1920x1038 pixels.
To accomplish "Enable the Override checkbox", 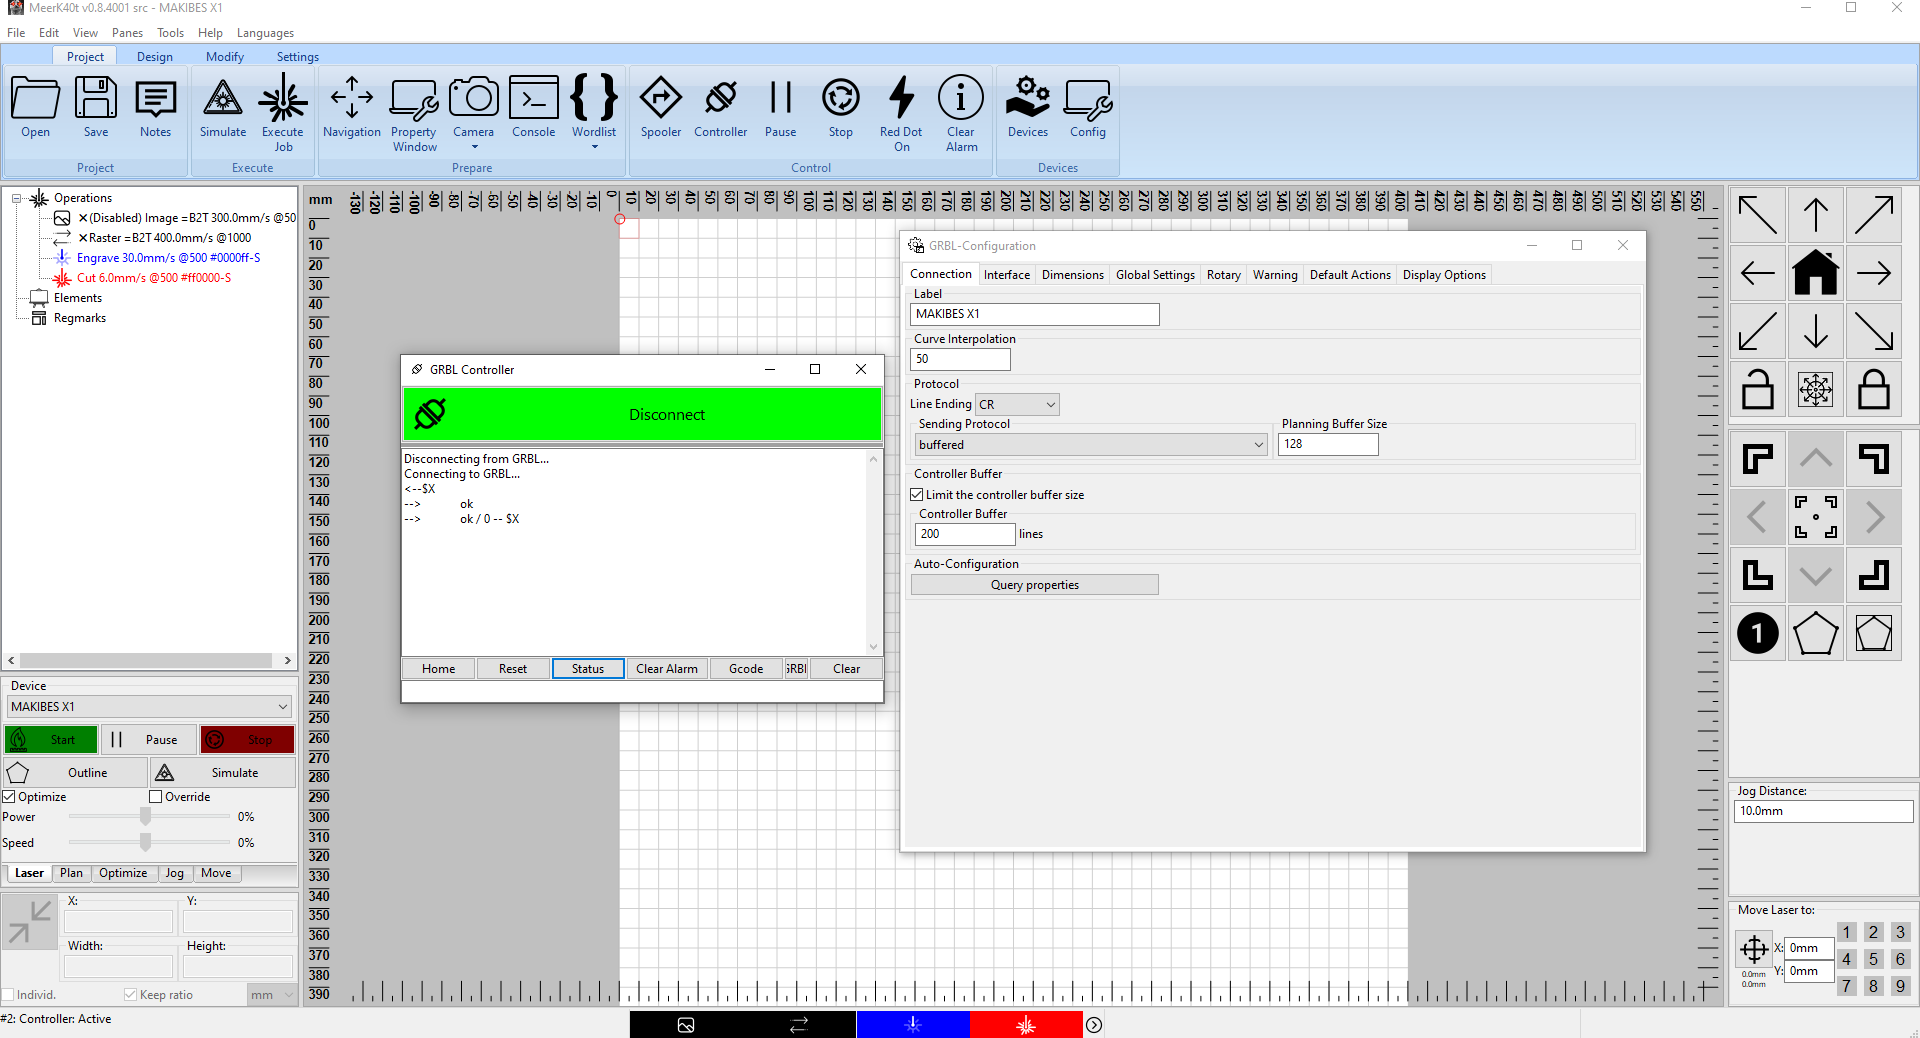I will tap(155, 797).
